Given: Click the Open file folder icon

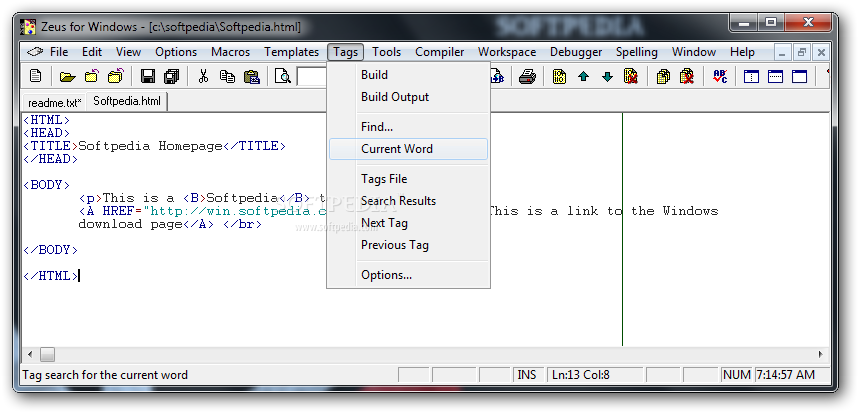Looking at the screenshot, I should (x=67, y=76).
